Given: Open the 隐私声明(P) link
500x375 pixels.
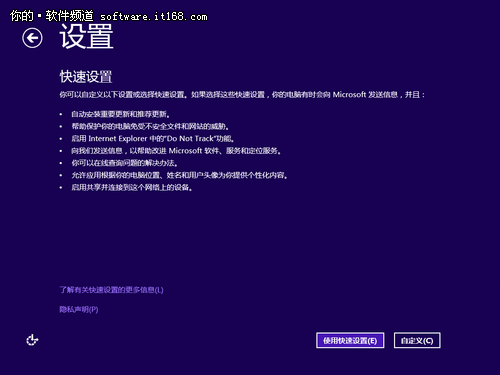Looking at the screenshot, I should (79, 309).
